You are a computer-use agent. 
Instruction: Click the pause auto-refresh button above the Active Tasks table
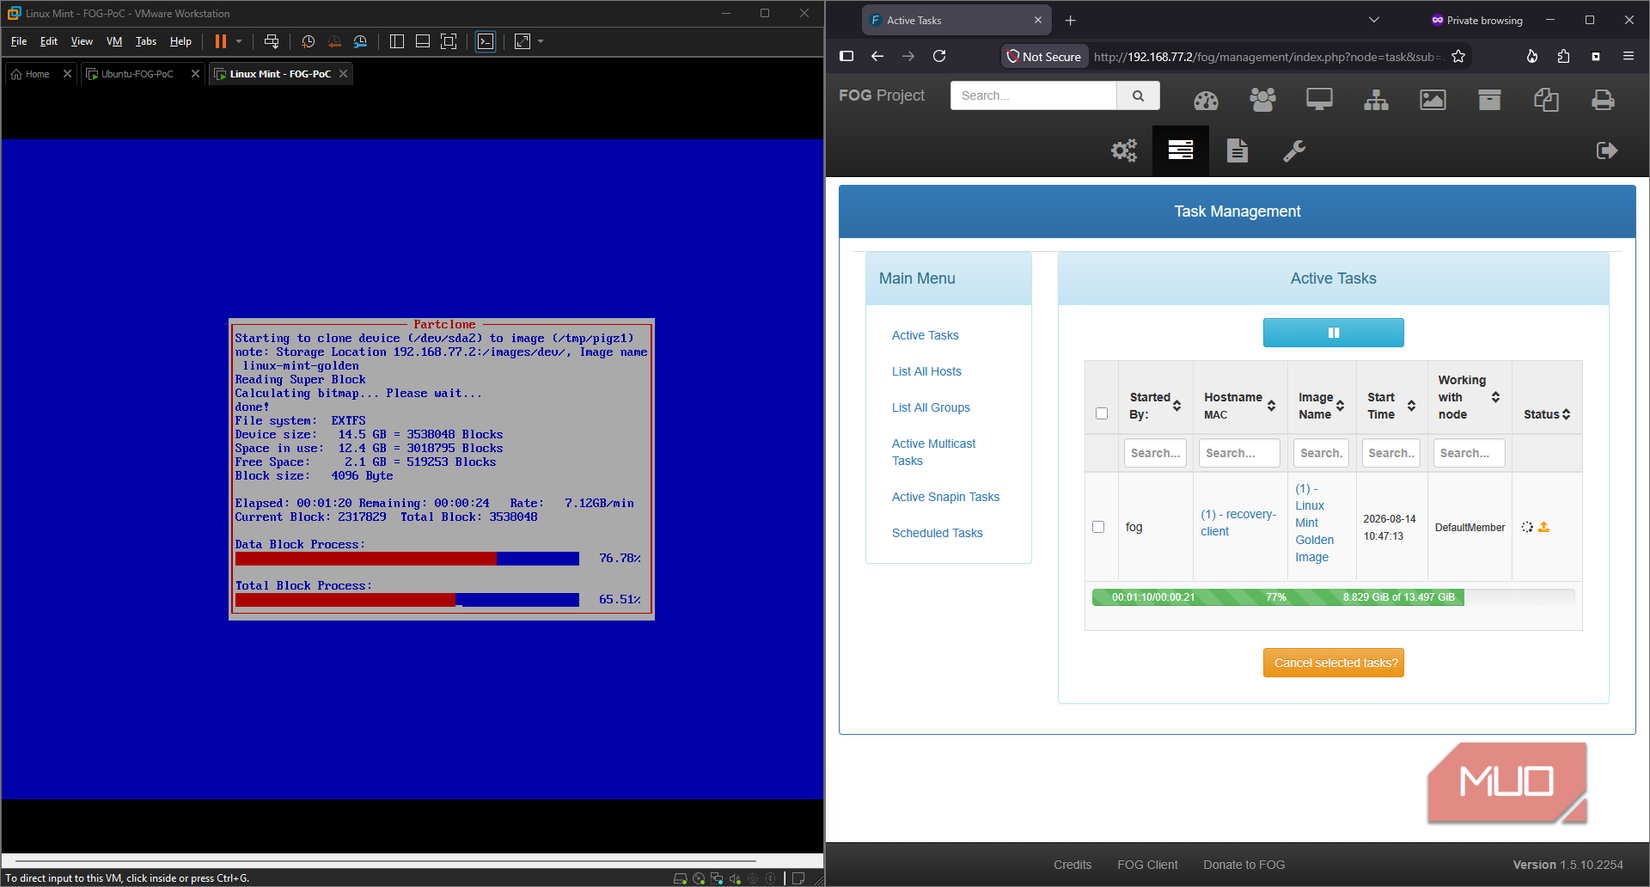(1333, 333)
